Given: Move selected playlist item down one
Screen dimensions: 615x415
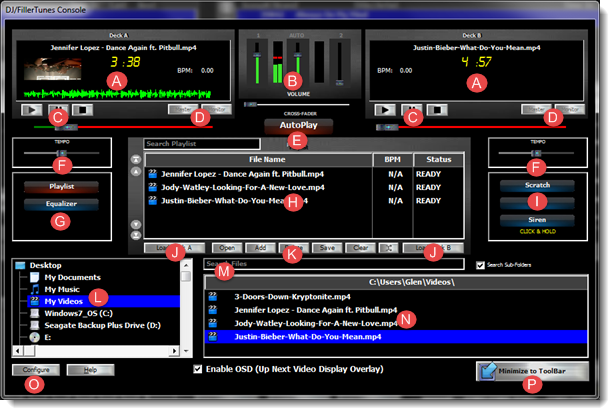Looking at the screenshot, I should tap(136, 224).
